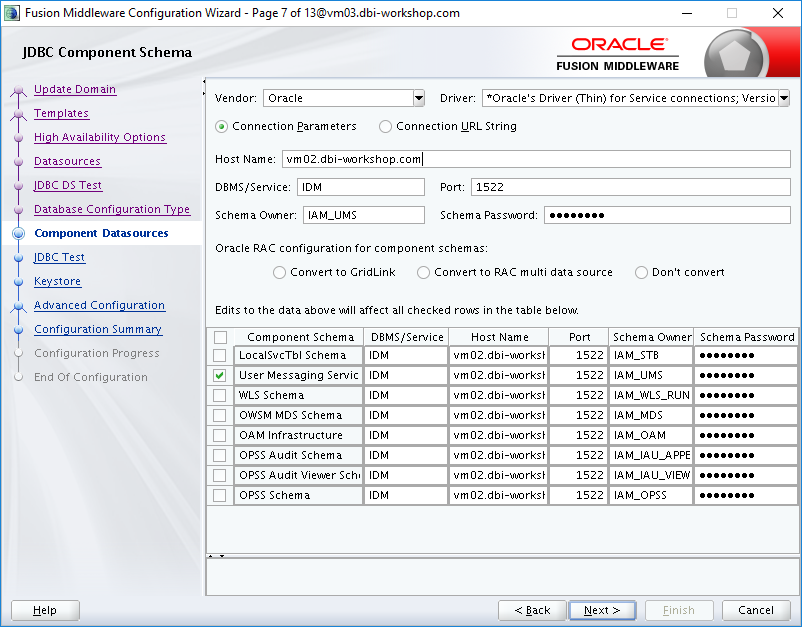Screen dimensions: 802x627
Task: Check the LocalSvcTbl Schema row checkbox
Action: (x=220, y=355)
